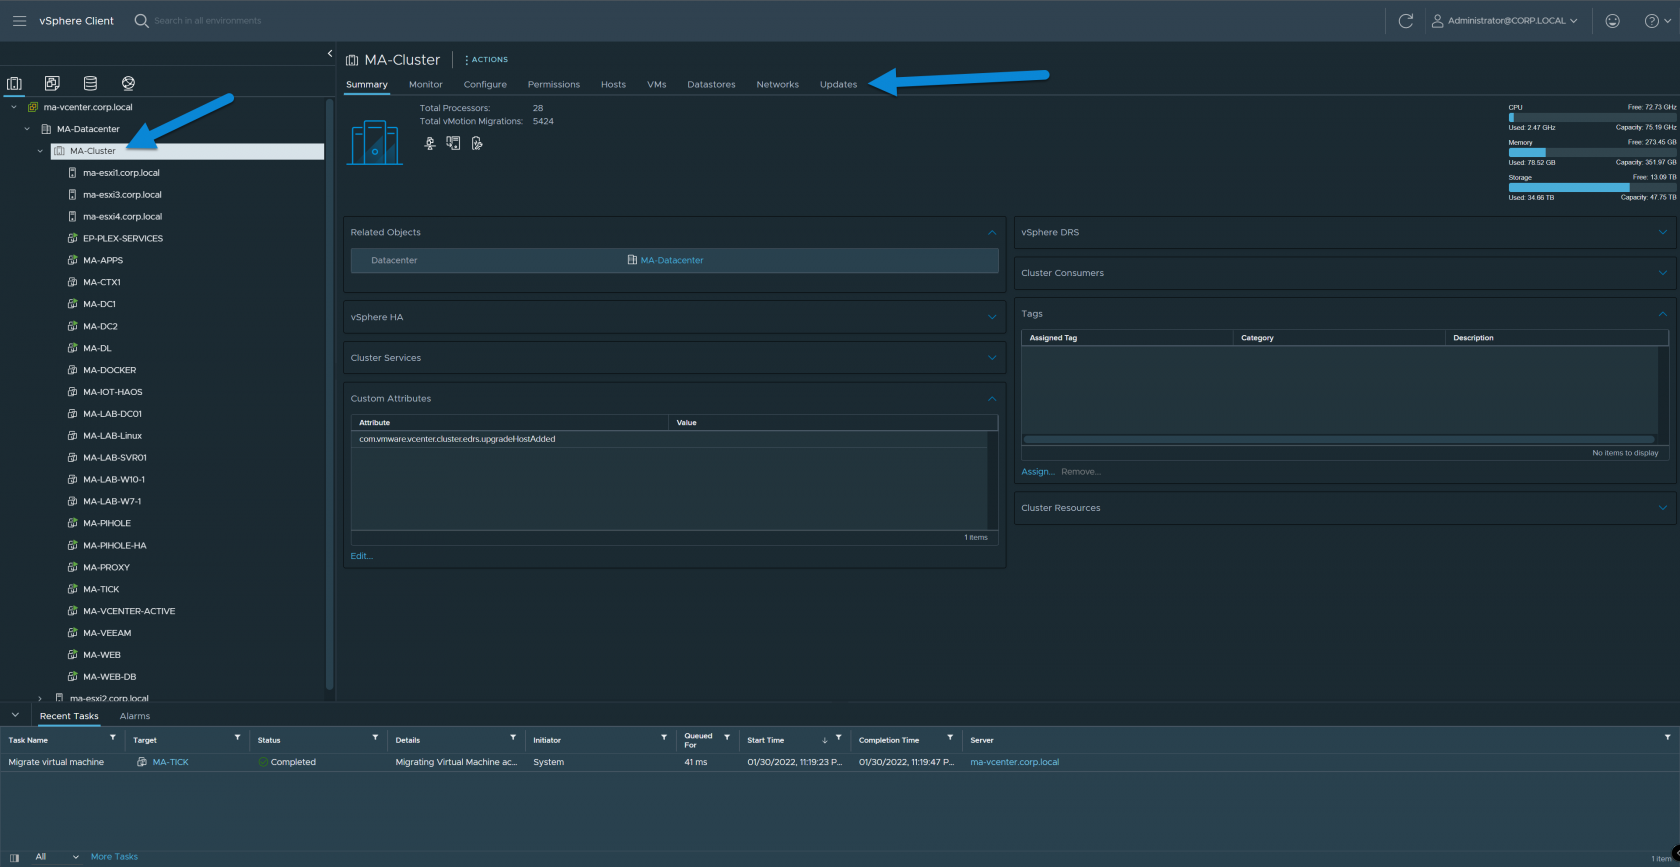
Task: Collapse the Recent Tasks bottom panel
Action: pyautogui.click(x=15, y=715)
